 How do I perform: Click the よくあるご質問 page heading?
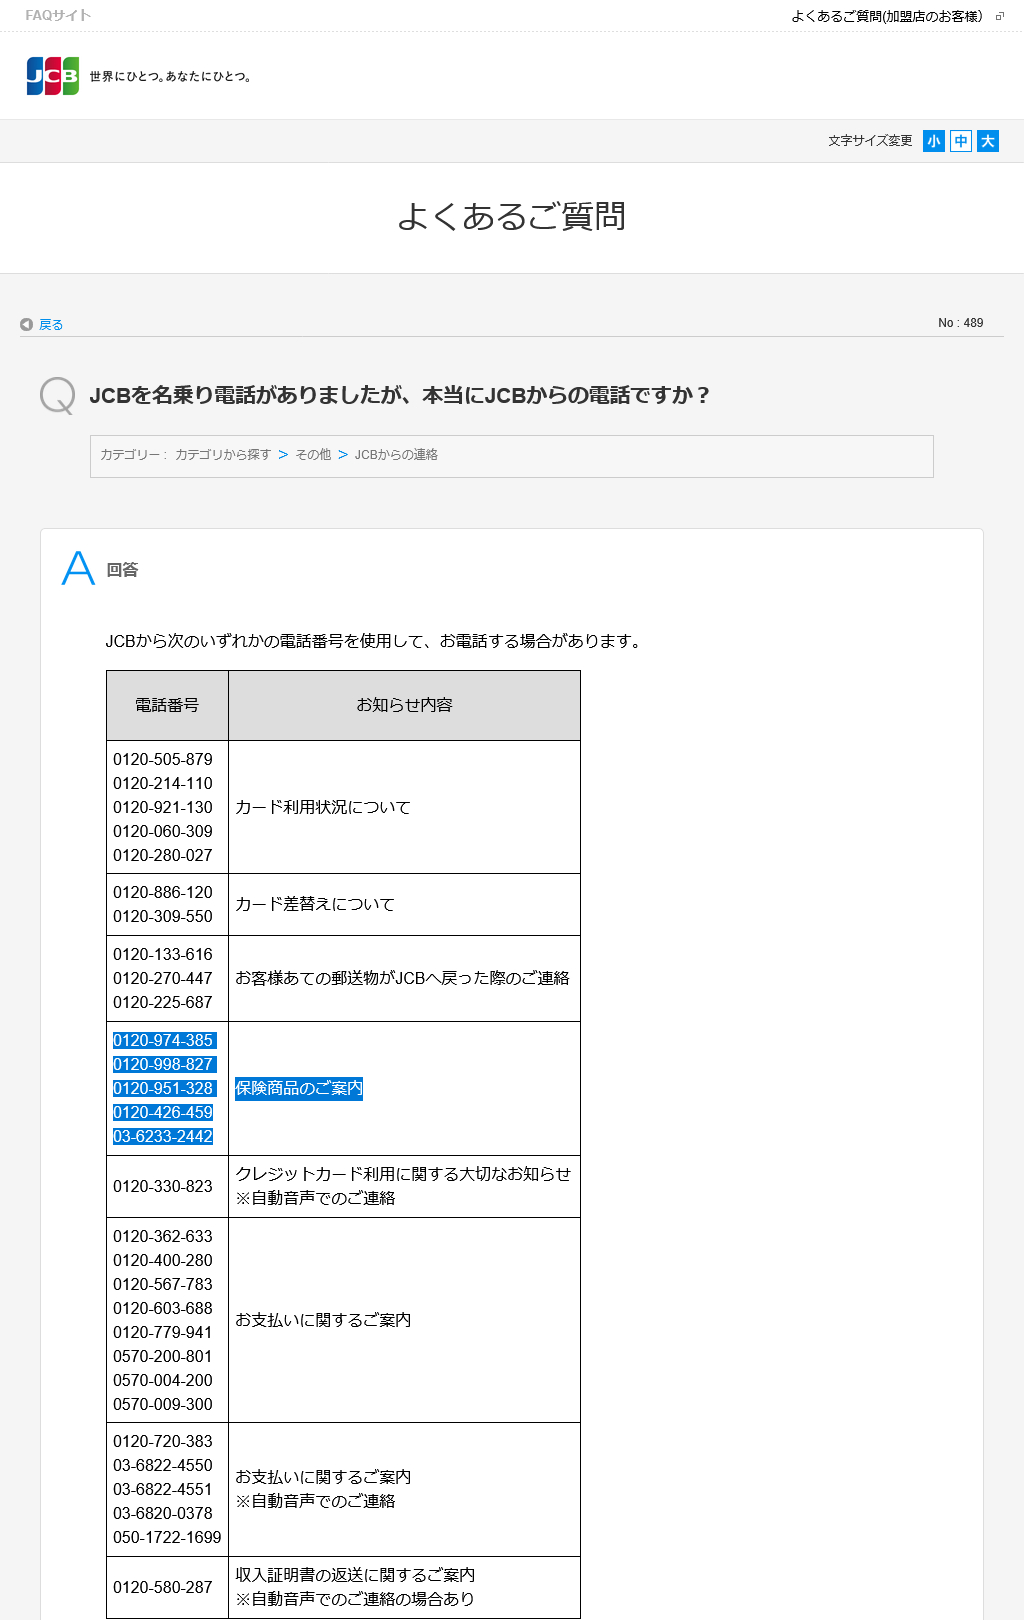point(512,216)
